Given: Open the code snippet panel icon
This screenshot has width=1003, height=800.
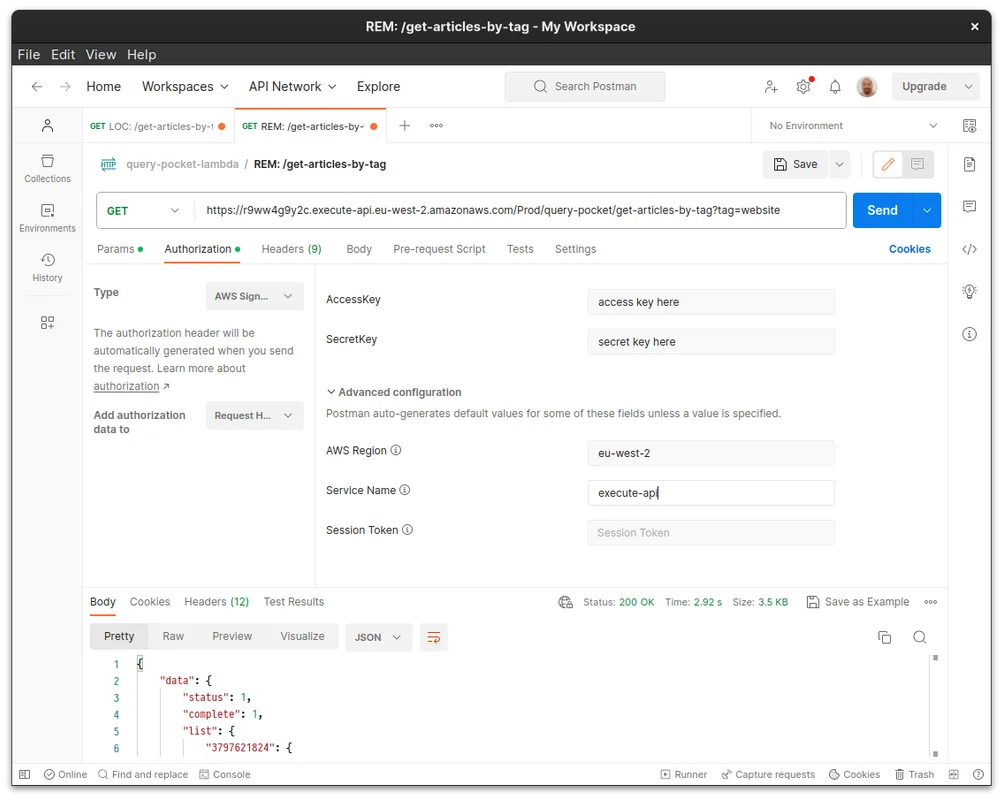Looking at the screenshot, I should pos(969,249).
